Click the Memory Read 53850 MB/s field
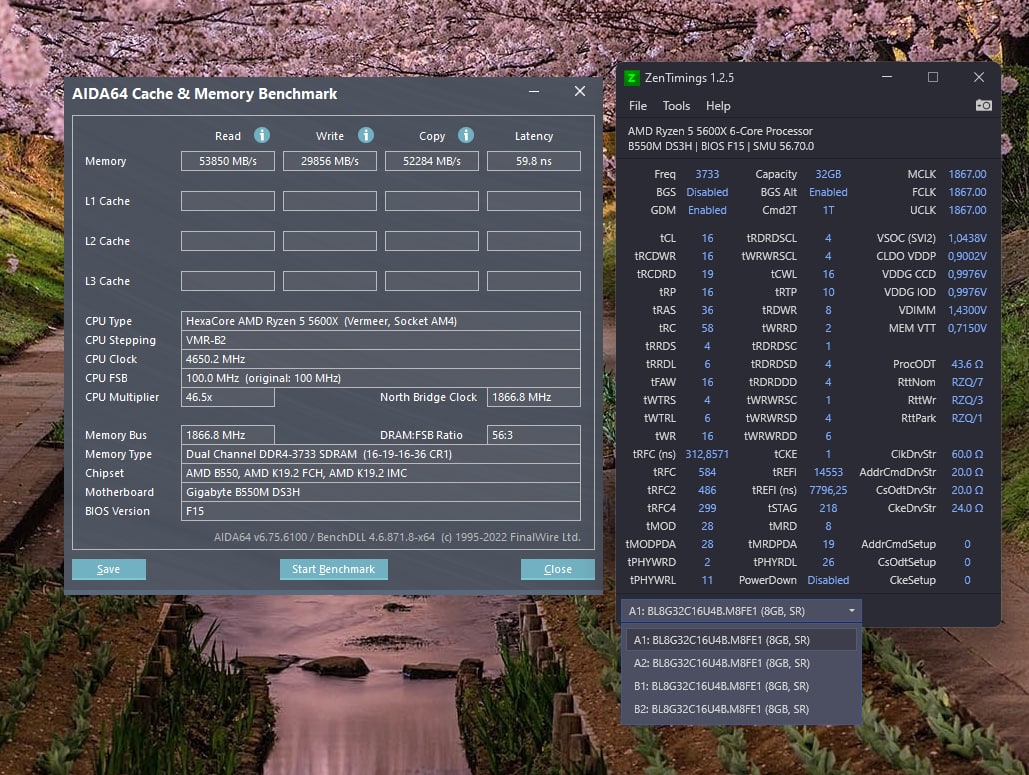Screen dimensions: 1029x775 [228, 161]
